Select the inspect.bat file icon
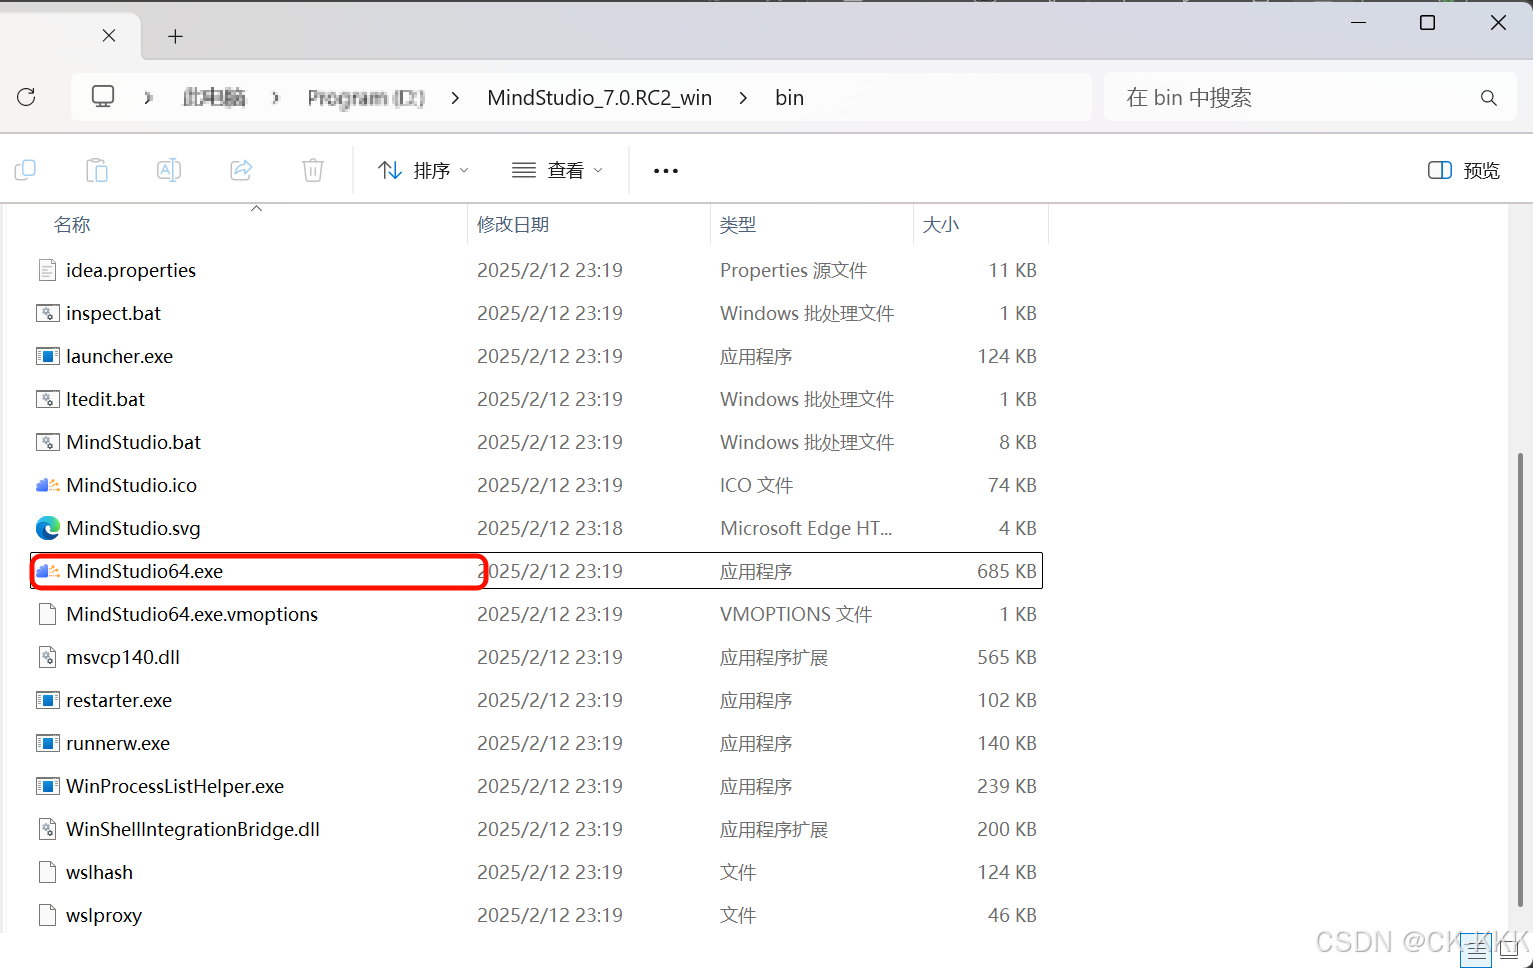 pos(47,313)
